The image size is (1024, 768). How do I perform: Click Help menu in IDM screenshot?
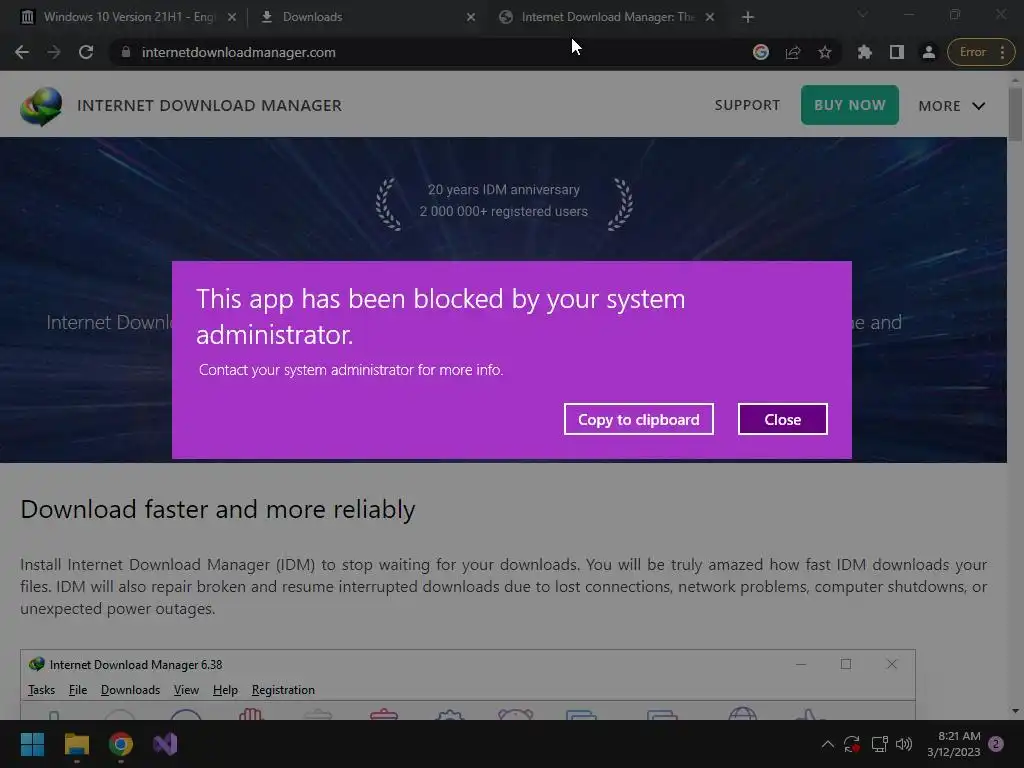225,690
